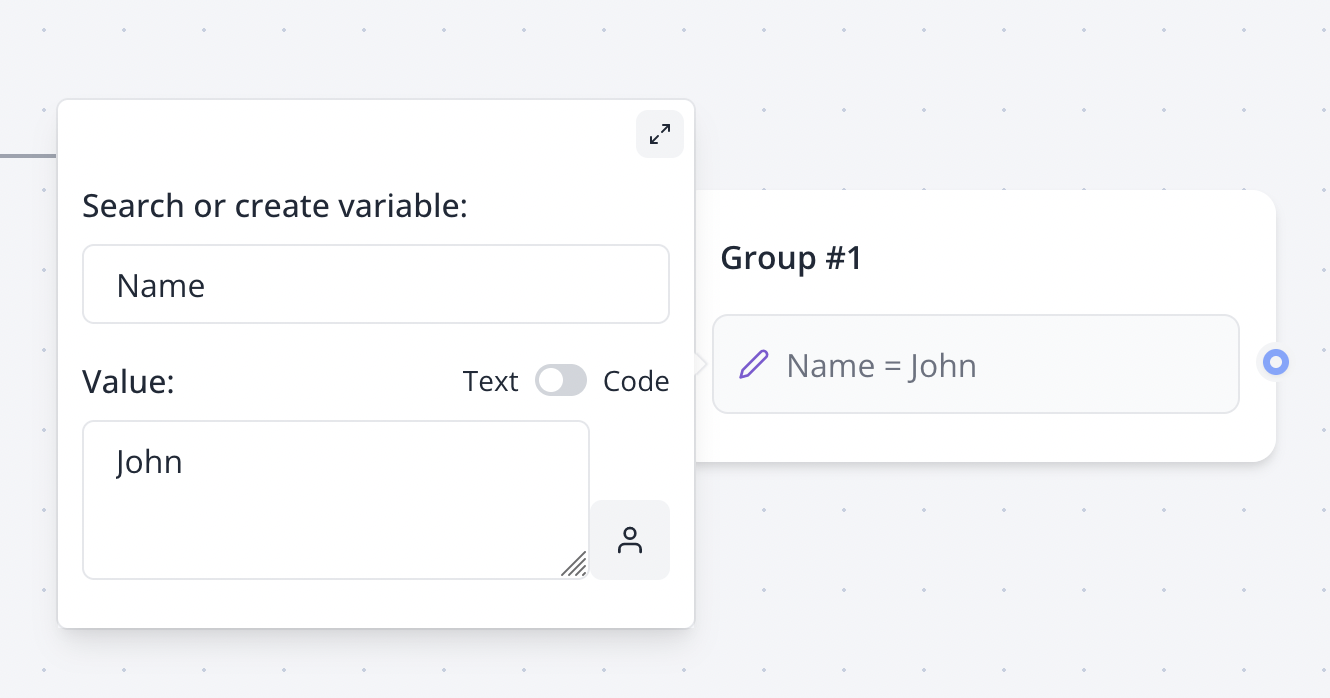The image size is (1330, 698).
Task: Click the "Text" label next to switch
Action: (490, 381)
